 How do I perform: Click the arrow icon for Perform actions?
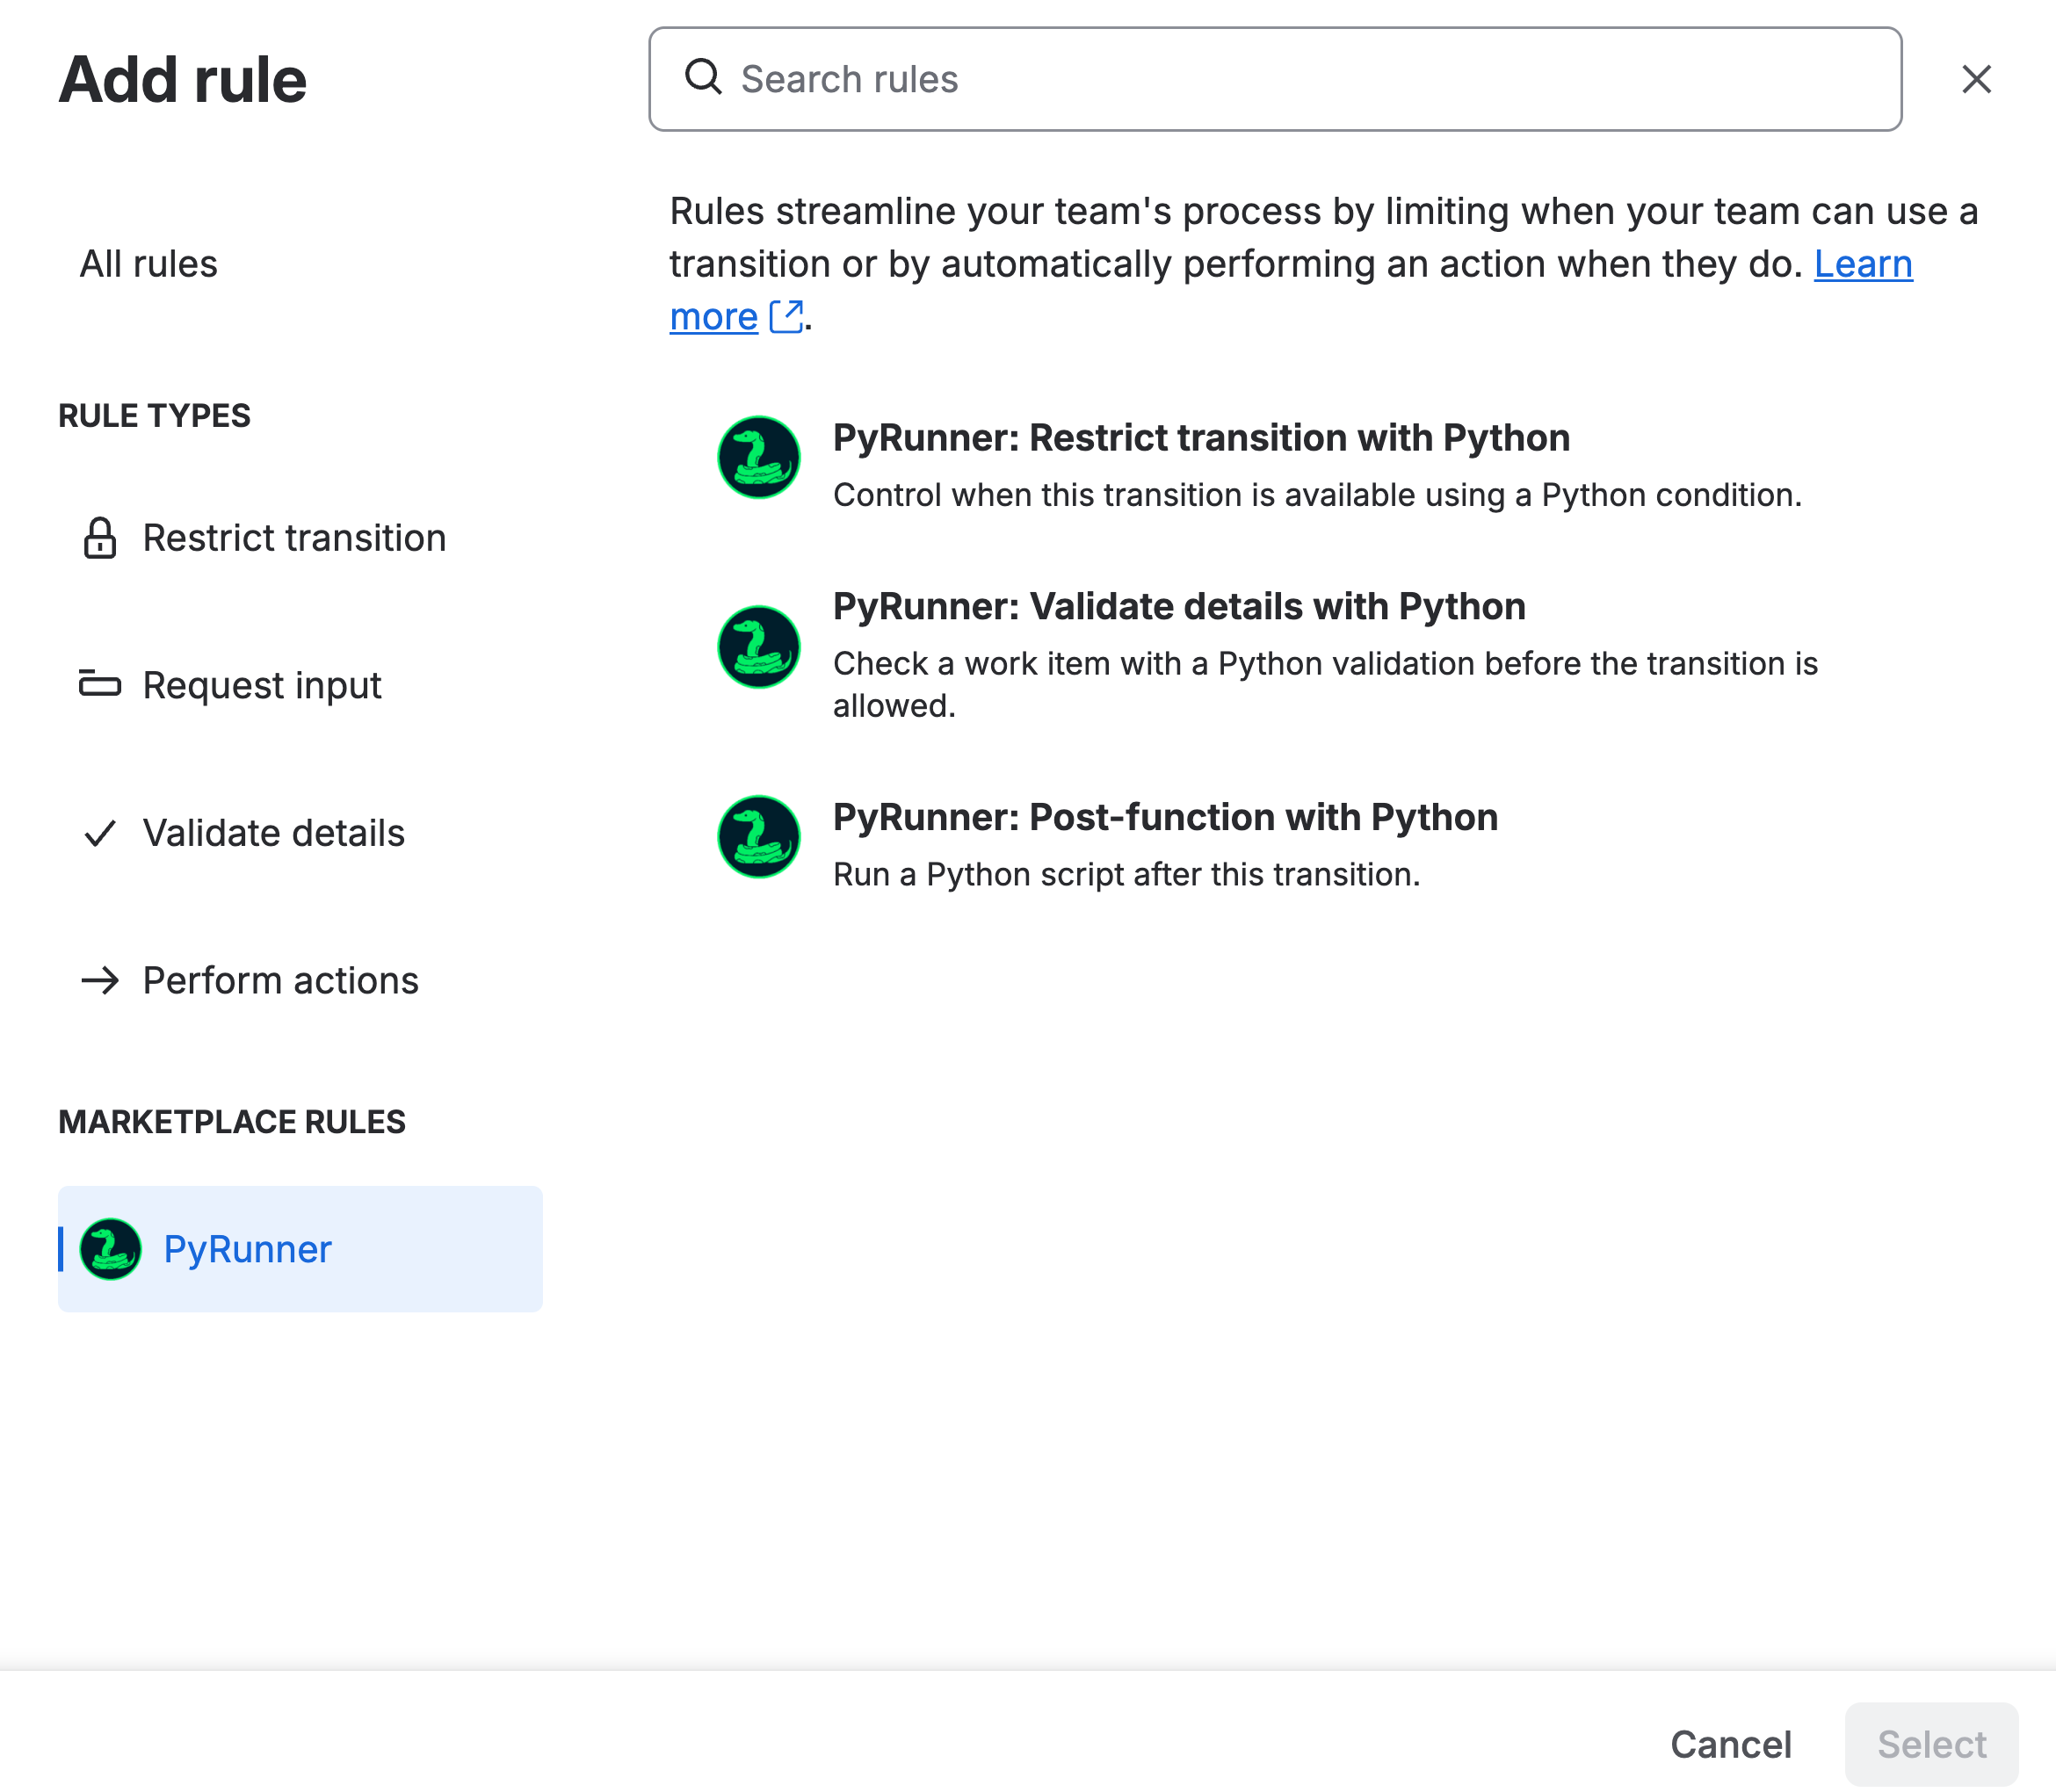pos(100,981)
